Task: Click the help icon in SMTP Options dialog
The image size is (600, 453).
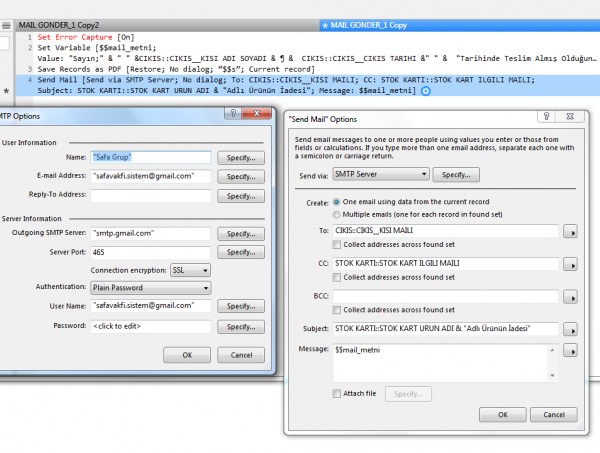Action: pos(230,115)
